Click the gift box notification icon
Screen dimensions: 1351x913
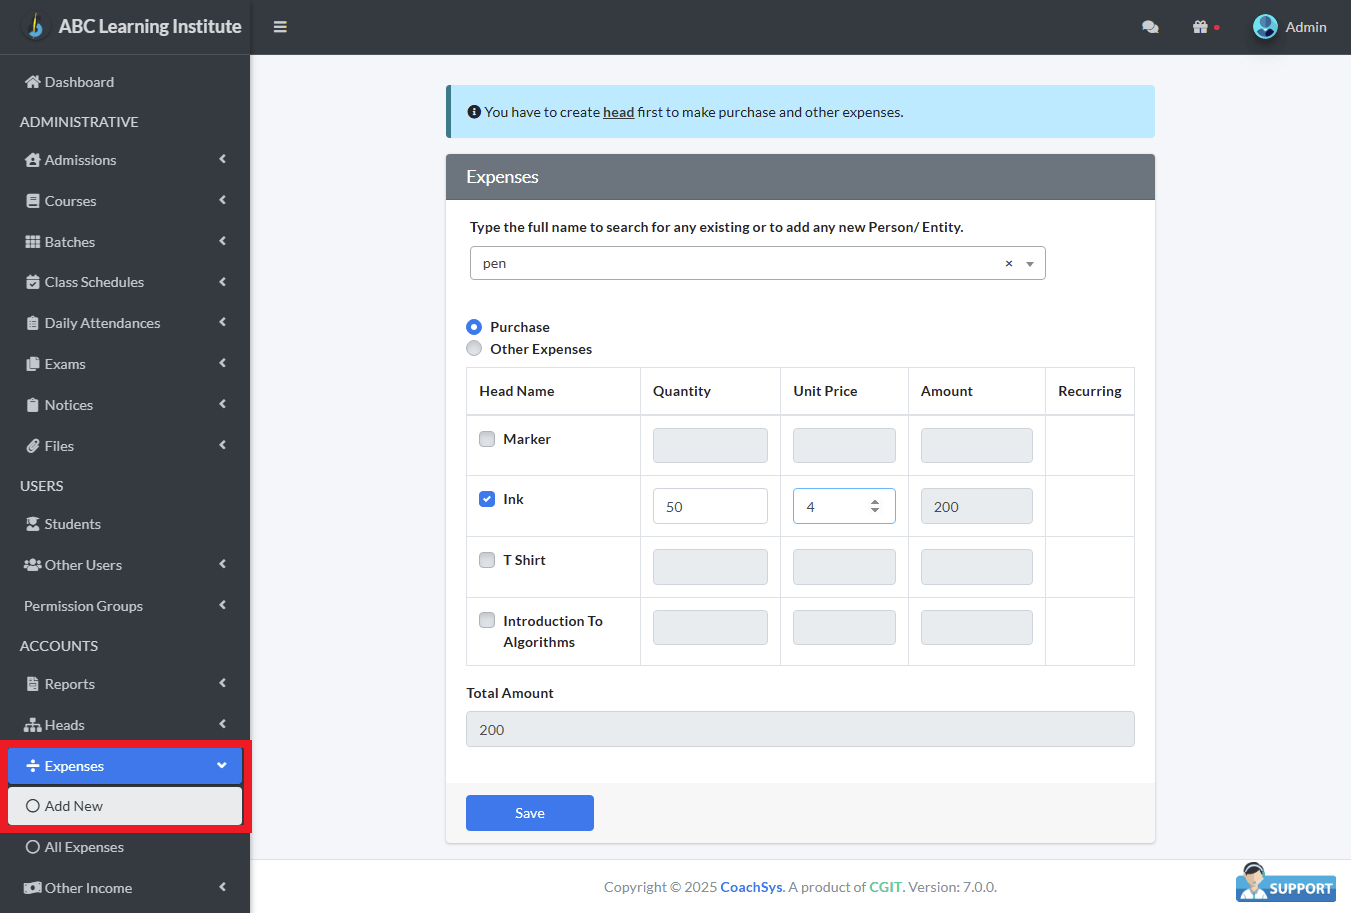click(1200, 27)
